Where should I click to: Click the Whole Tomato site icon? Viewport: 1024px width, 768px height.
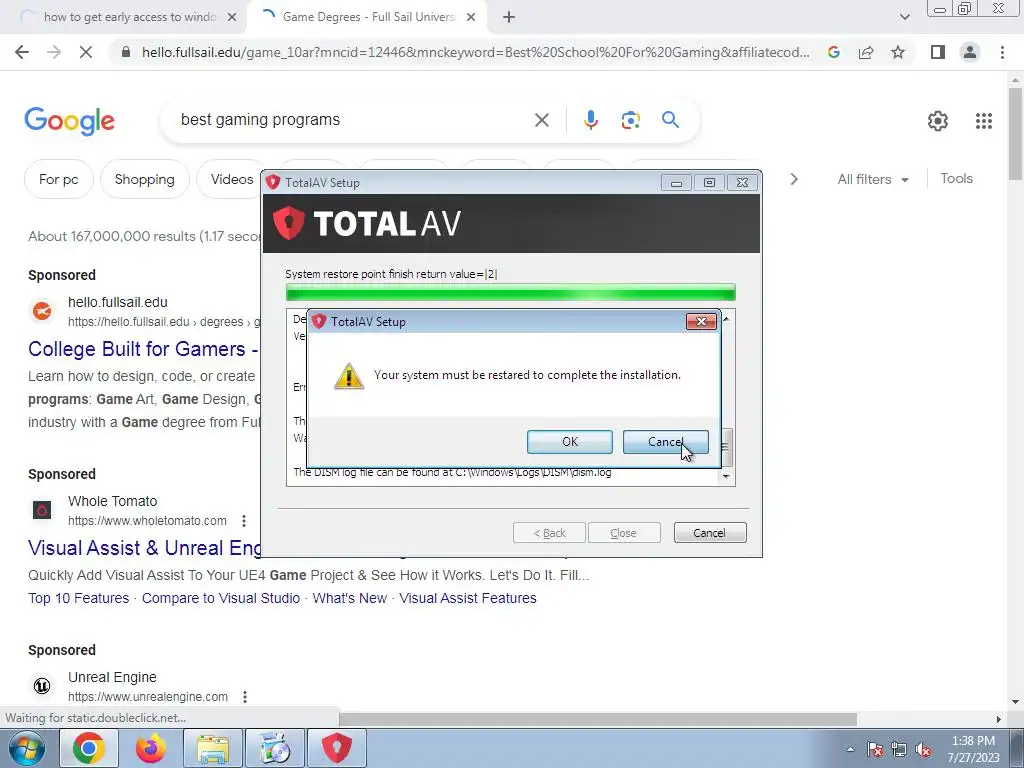pos(42,510)
